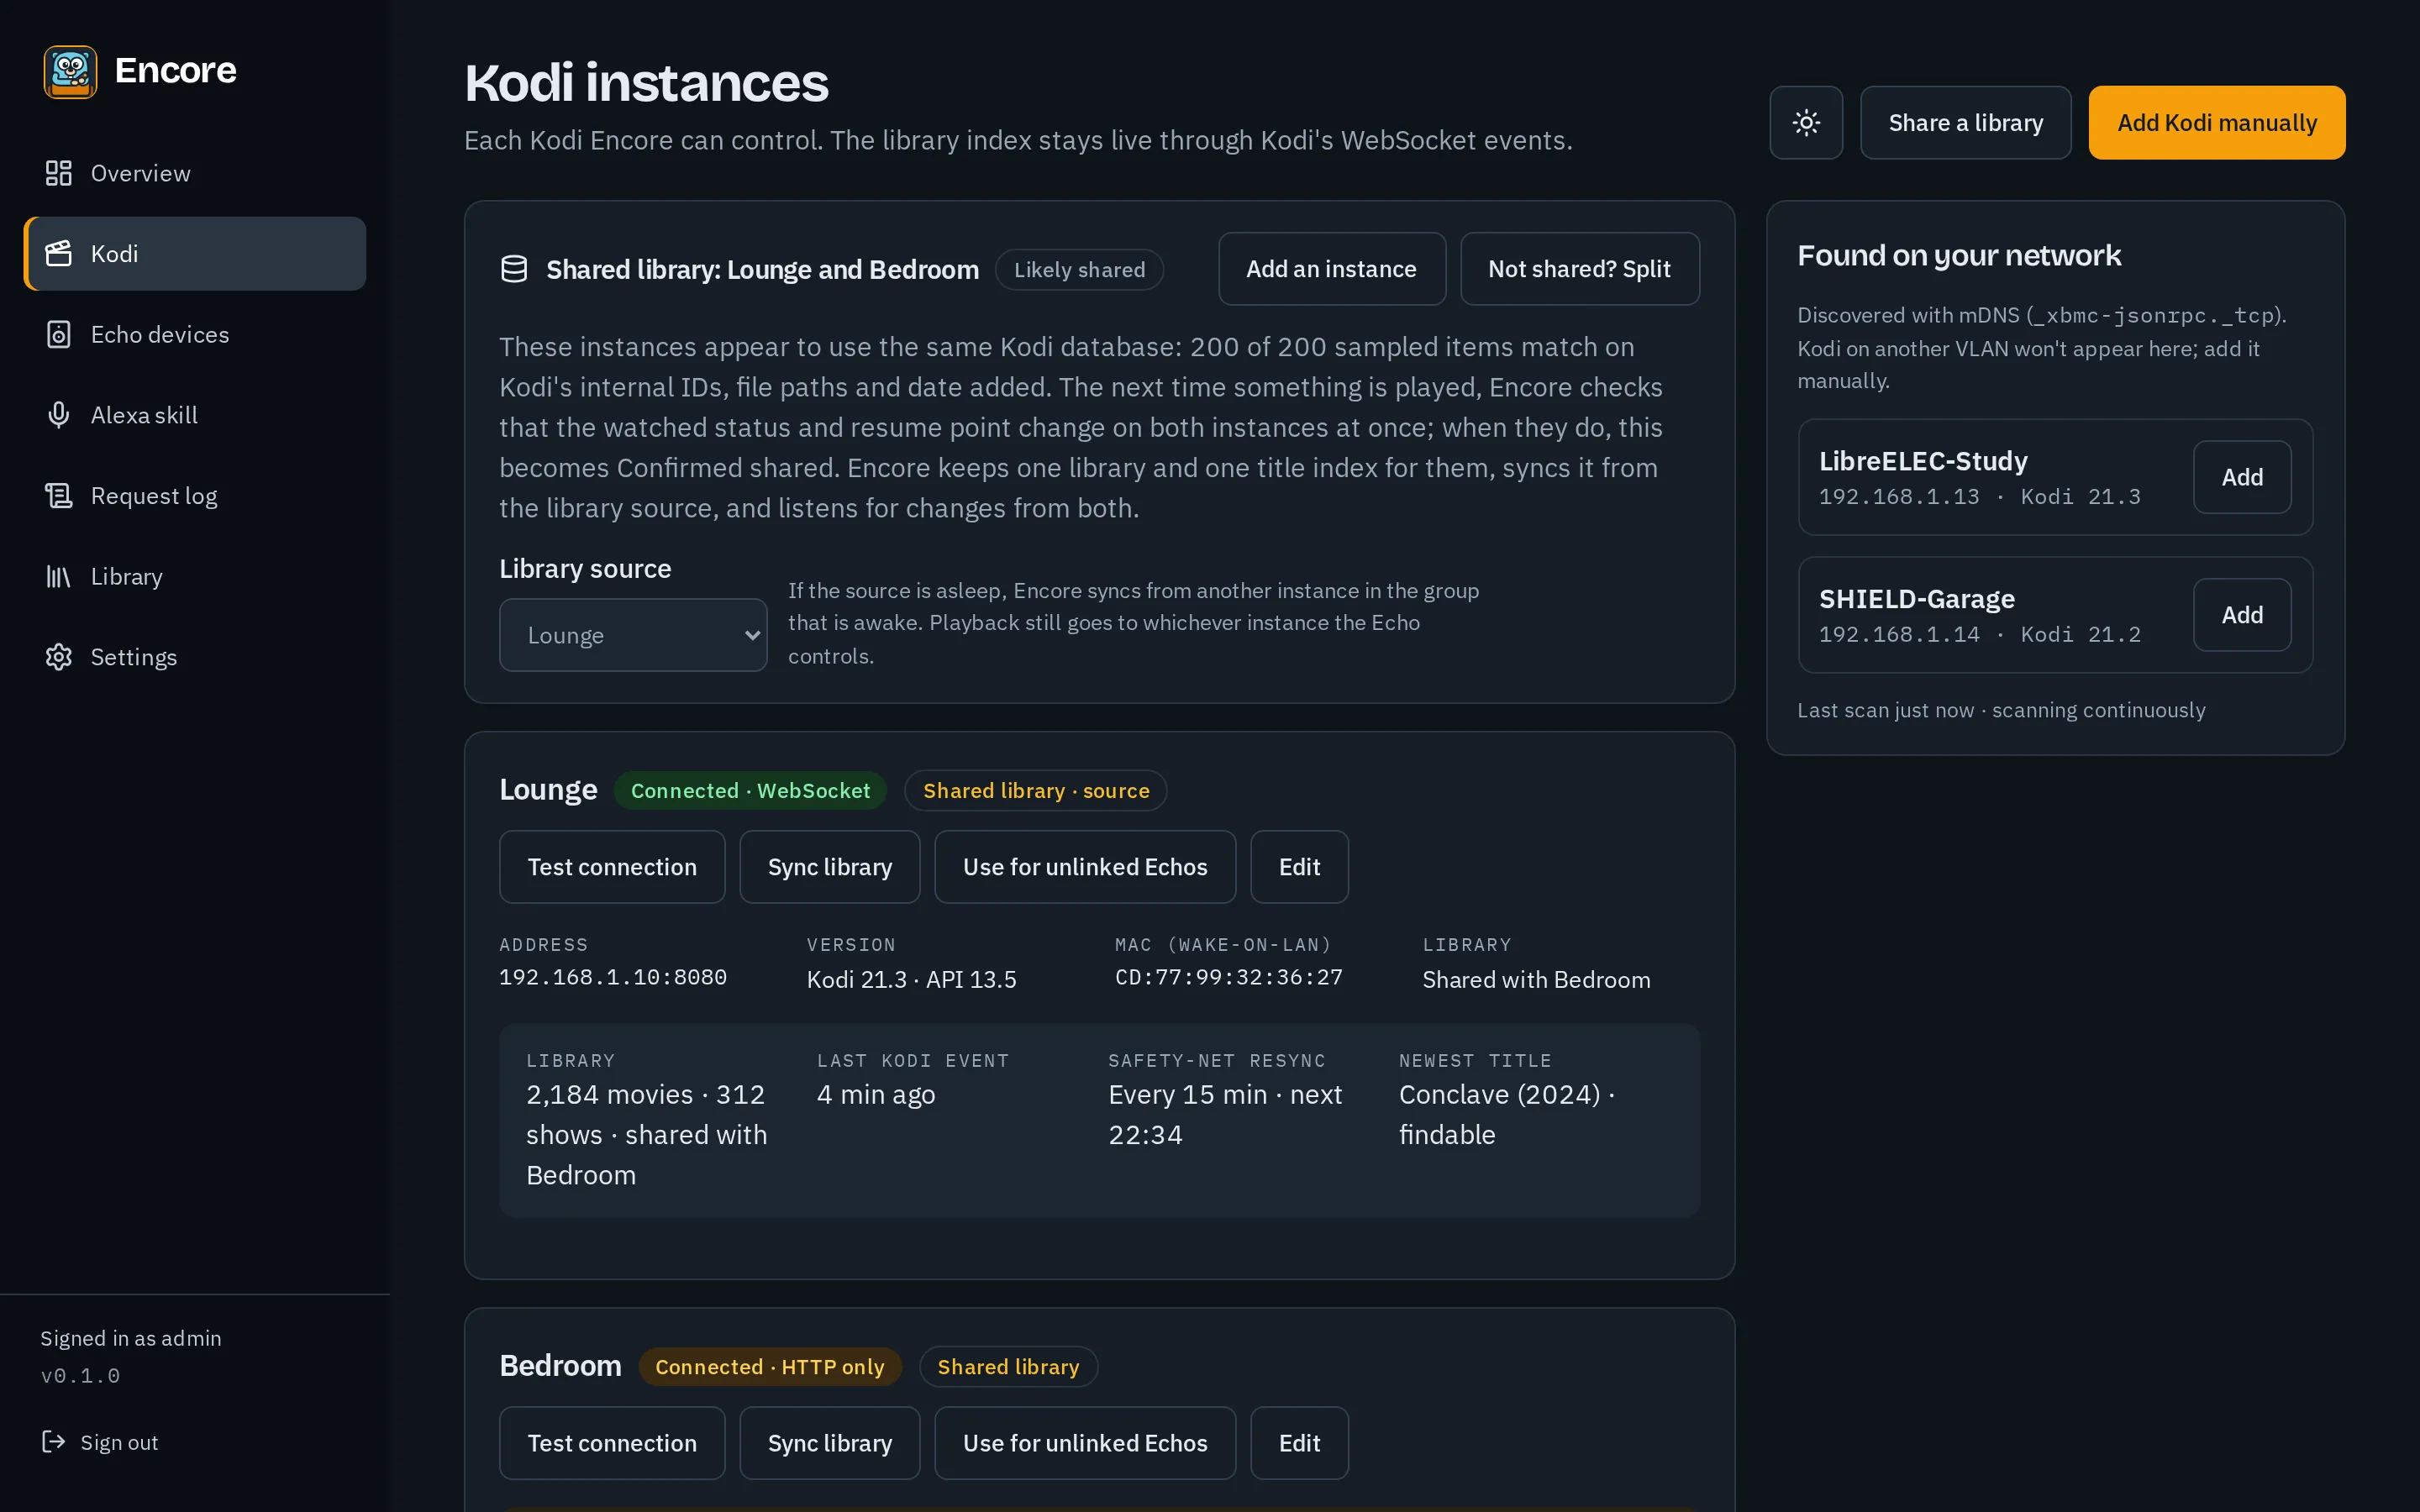The height and width of the screenshot is (1512, 2420).
Task: Click the version text Kodi 21.3 · API 13.5
Action: click(912, 980)
